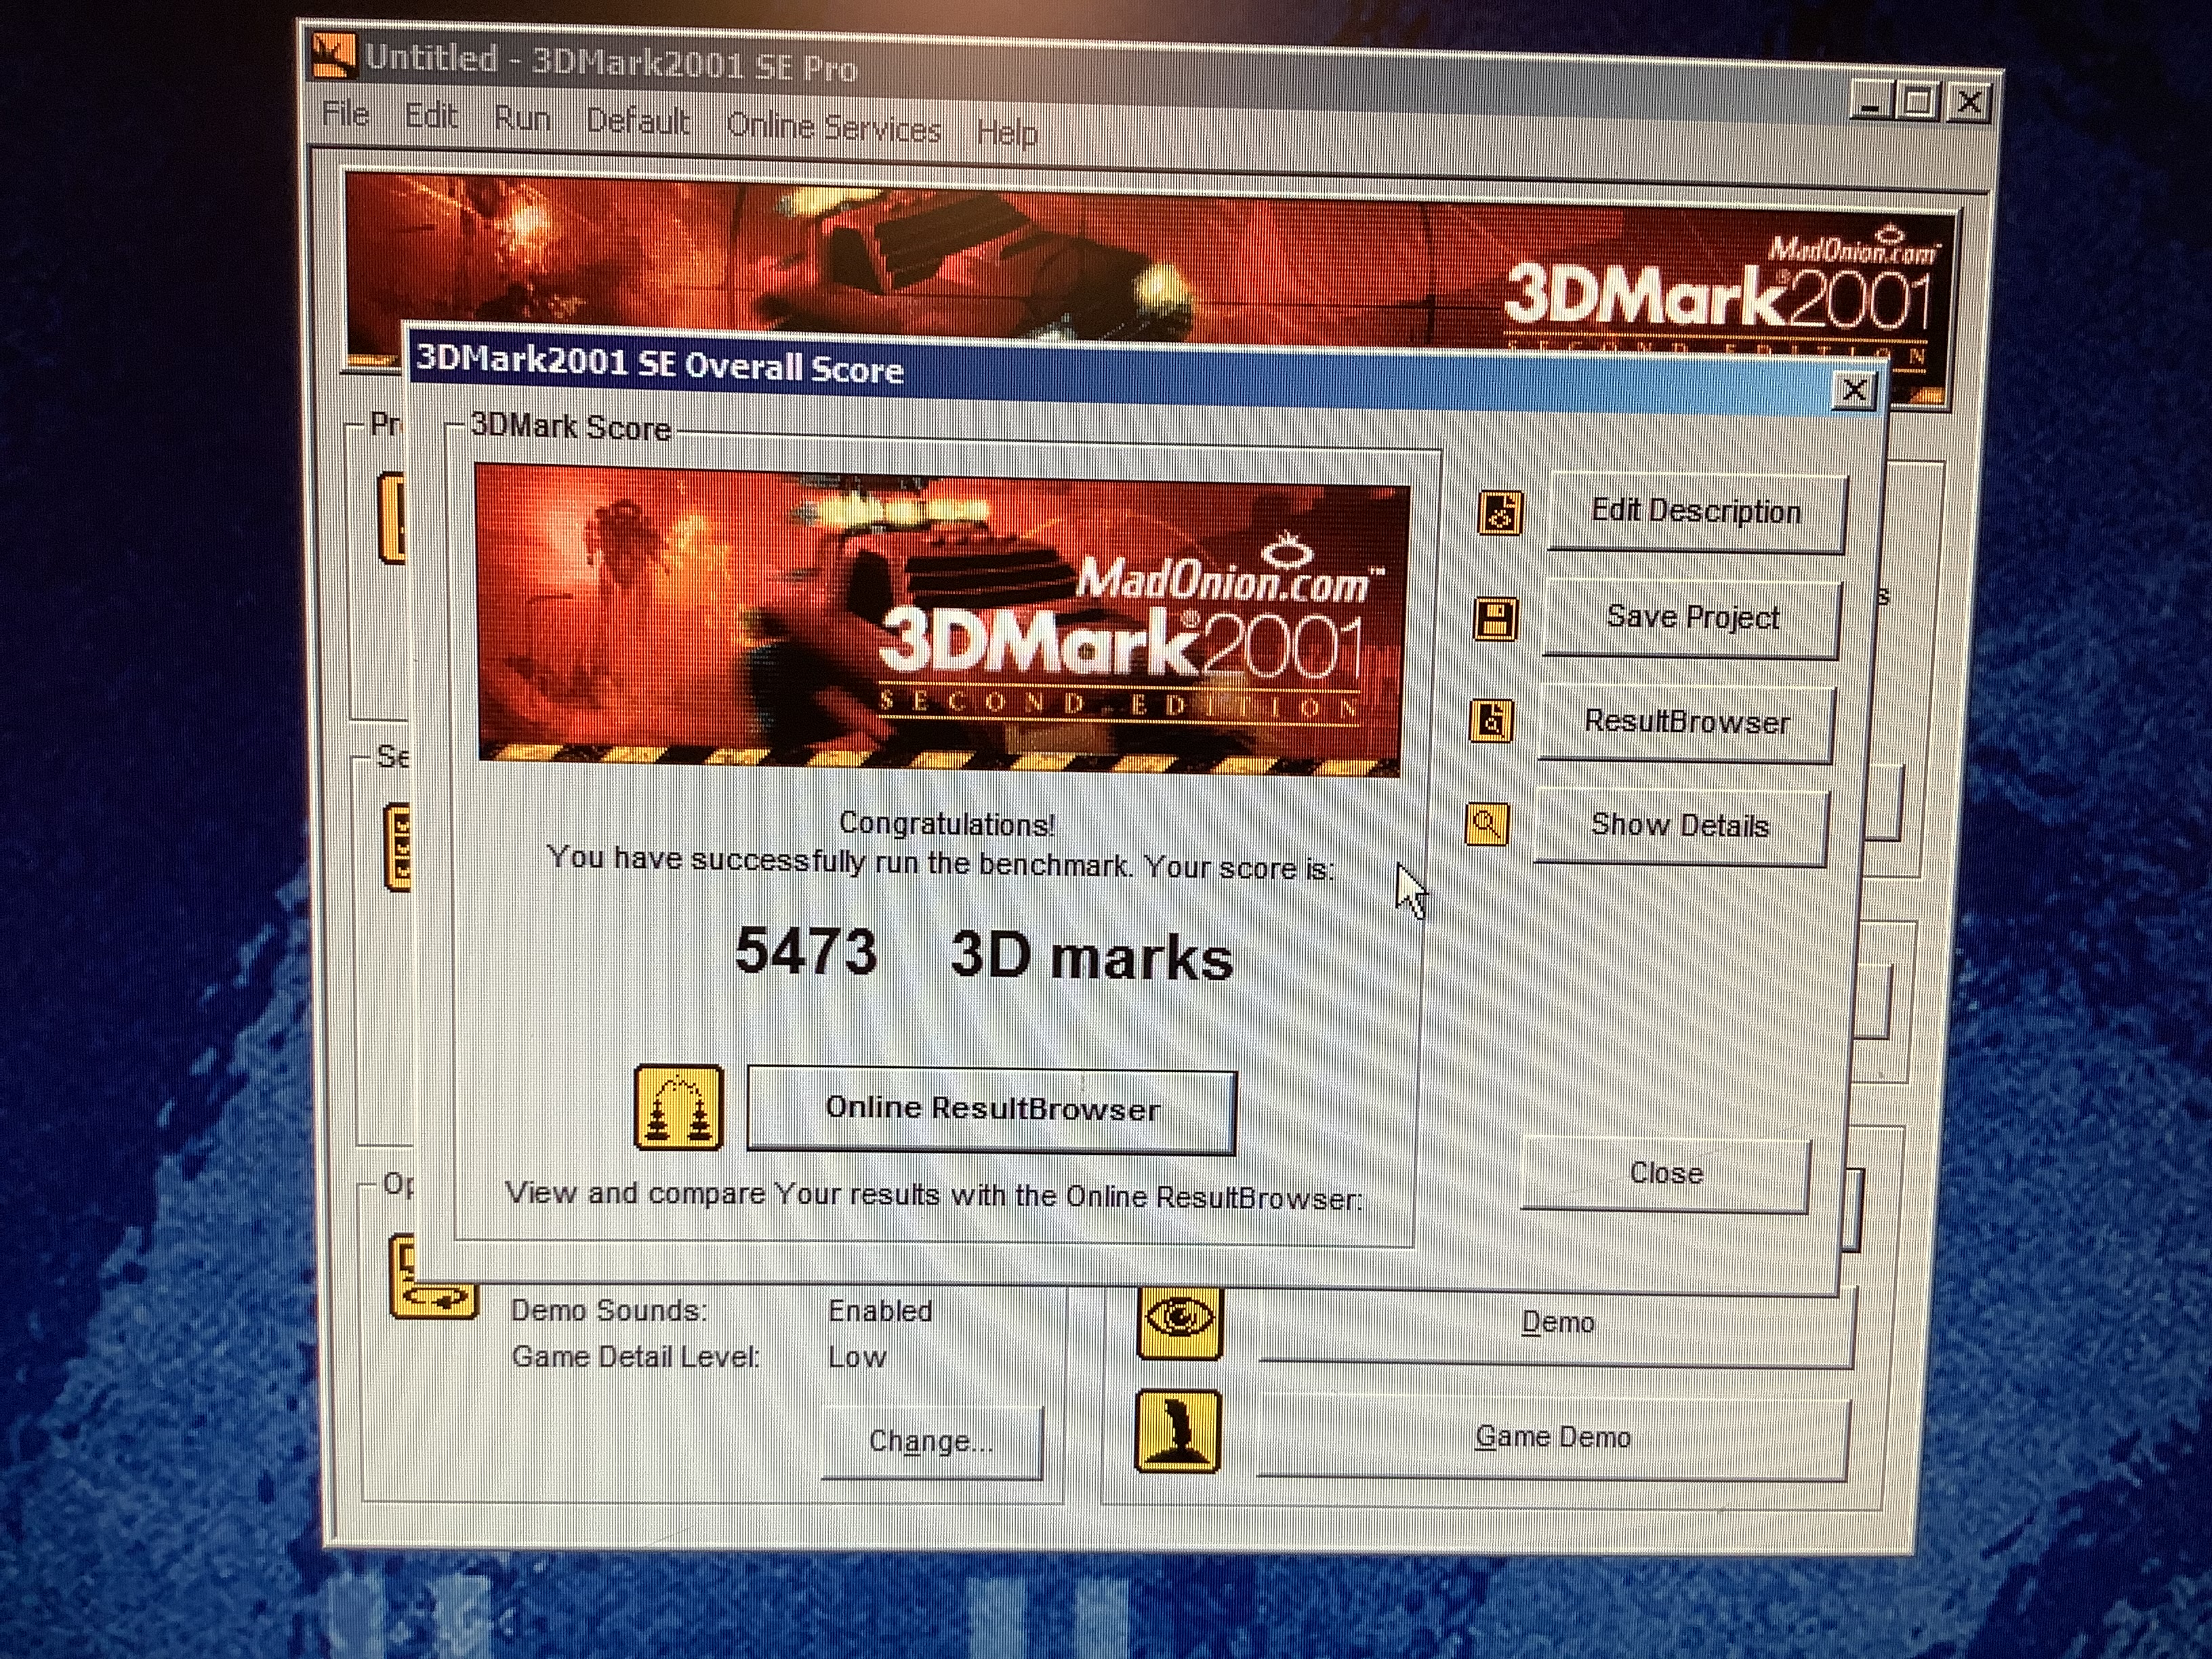2212x1659 pixels.
Task: Click the Save Project floppy disk icon
Action: (1496, 619)
